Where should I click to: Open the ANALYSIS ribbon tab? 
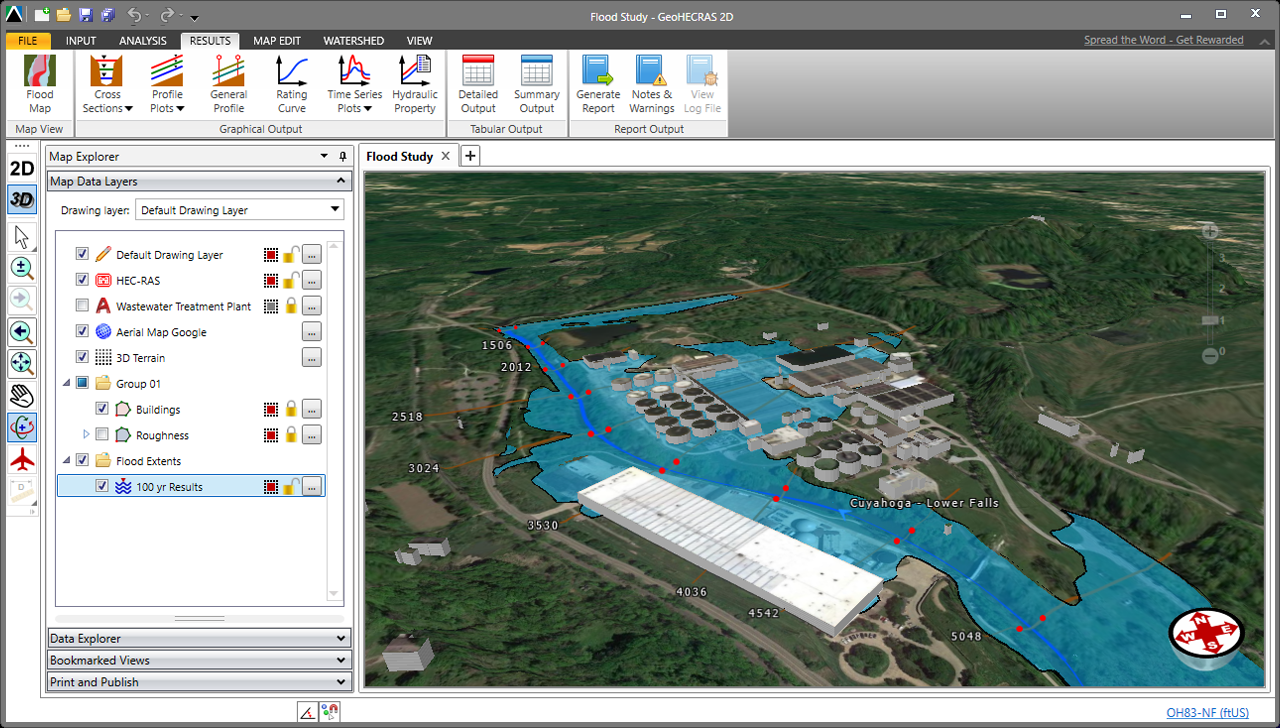142,41
